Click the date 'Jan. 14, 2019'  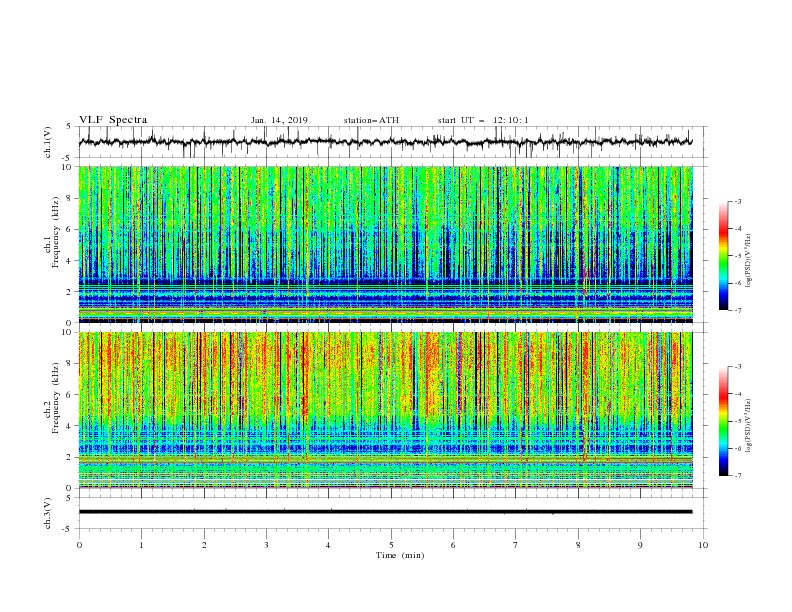pyautogui.click(x=279, y=120)
